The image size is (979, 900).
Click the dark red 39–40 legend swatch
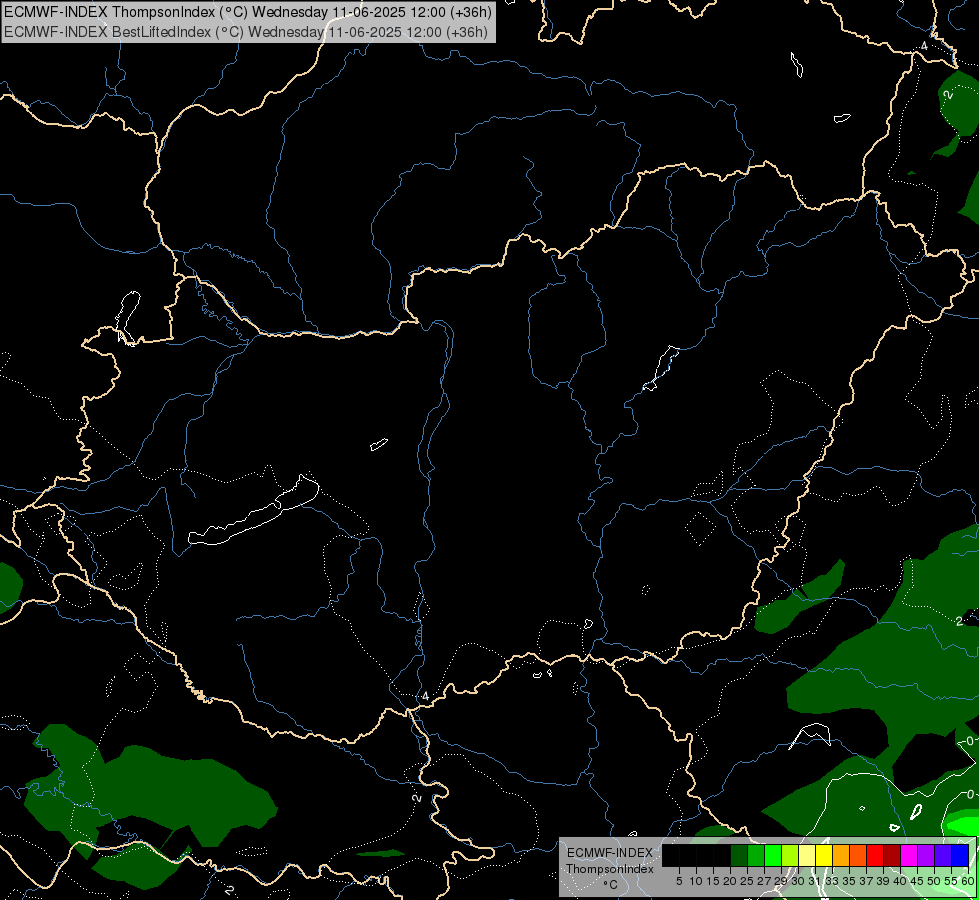892,855
